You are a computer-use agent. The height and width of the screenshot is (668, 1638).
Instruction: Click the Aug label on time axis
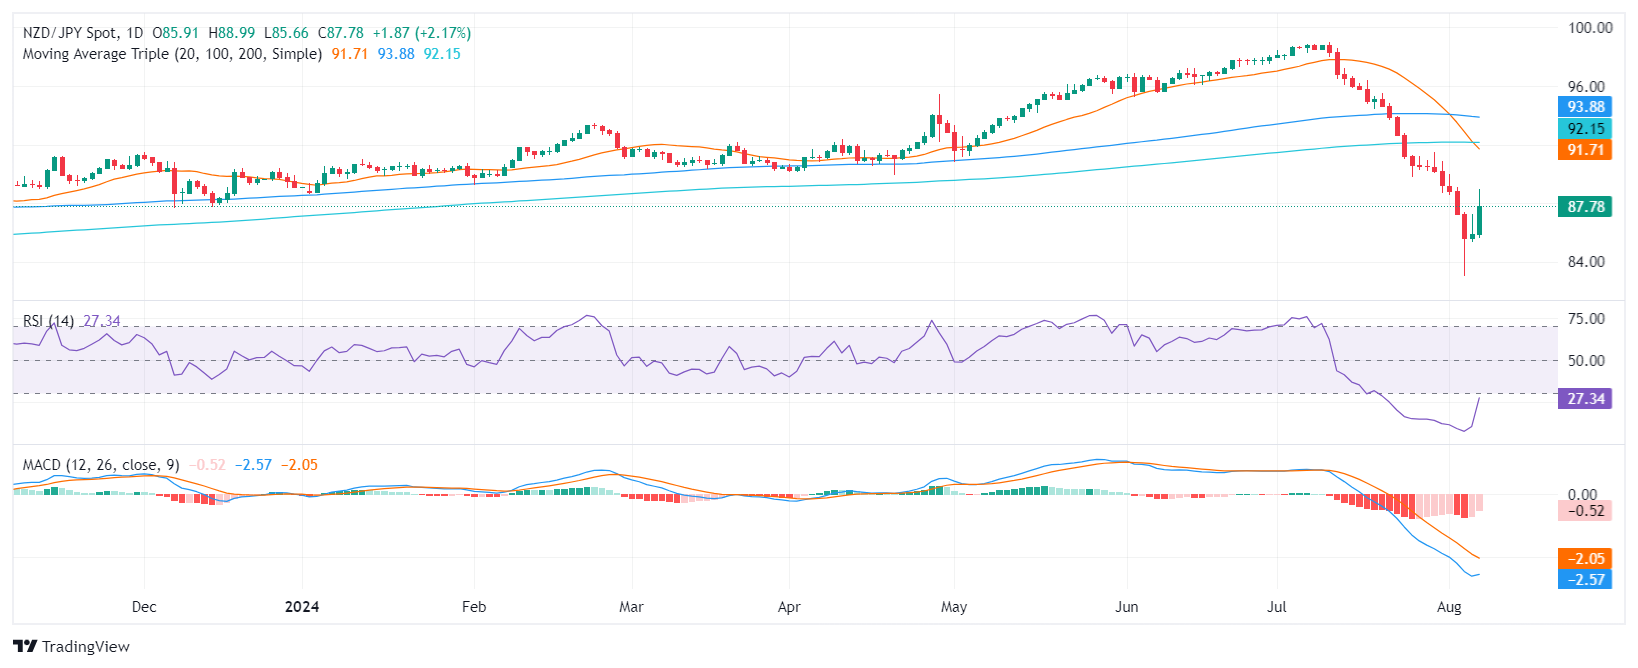[x=1448, y=607]
